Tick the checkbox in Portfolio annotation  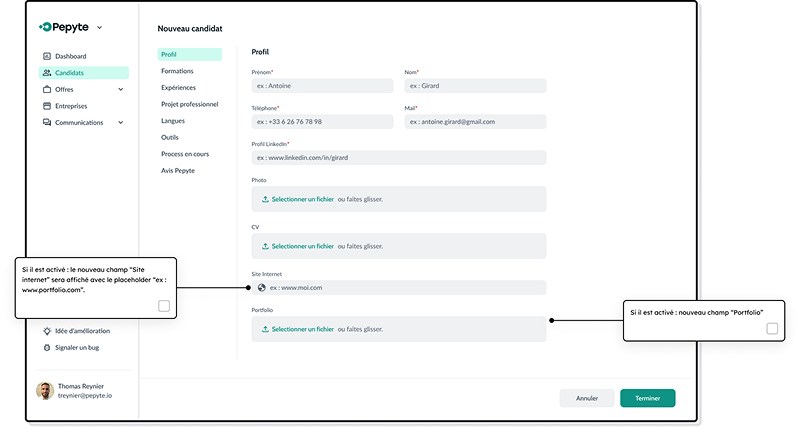coord(772,328)
